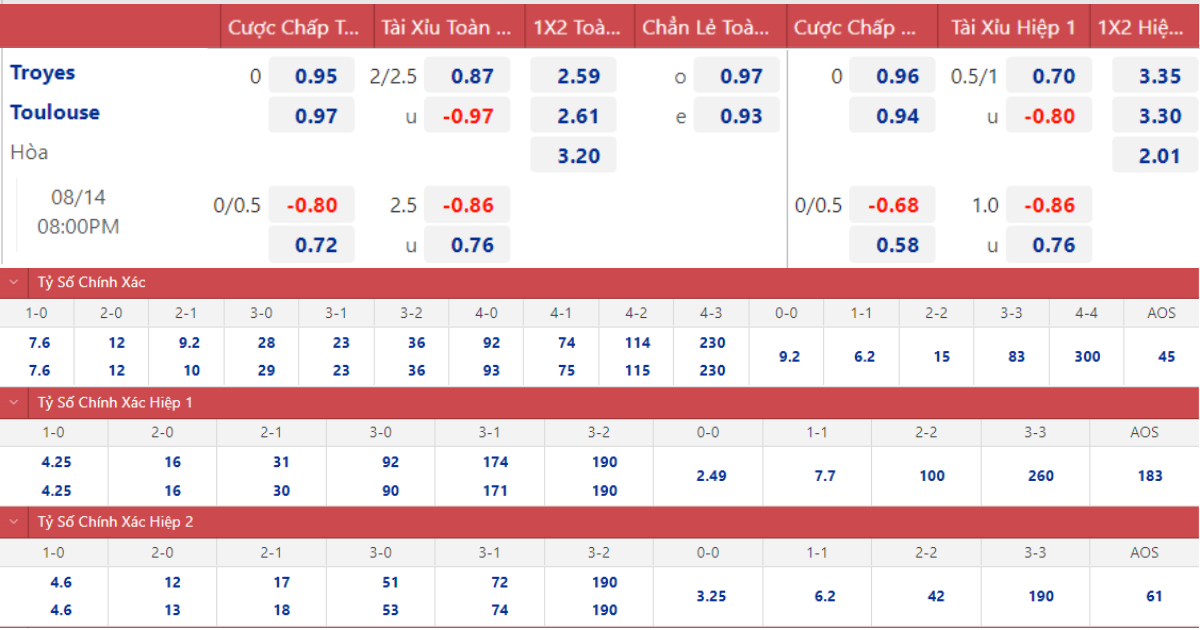Select odd (o) odds 0.97
Viewport: 1200px width, 630px height.
pos(738,75)
